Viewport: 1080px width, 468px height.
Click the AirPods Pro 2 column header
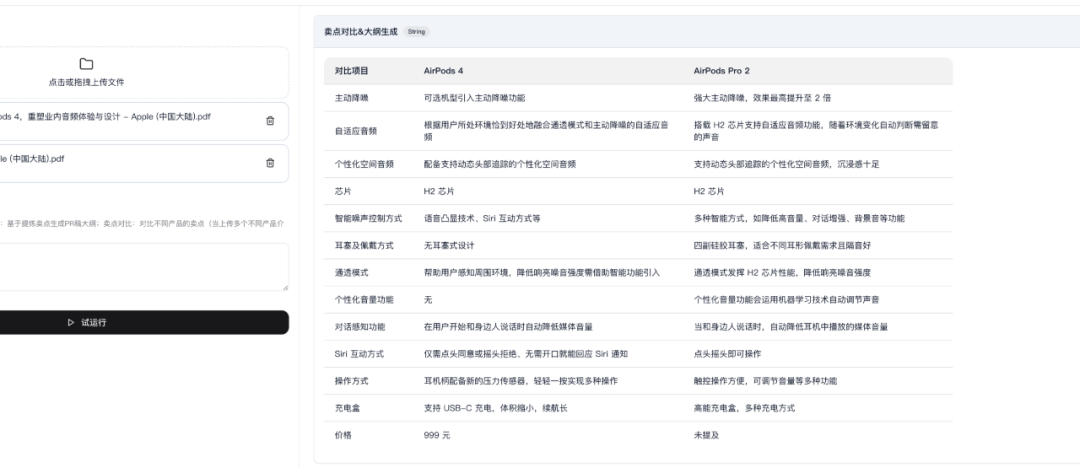point(722,71)
